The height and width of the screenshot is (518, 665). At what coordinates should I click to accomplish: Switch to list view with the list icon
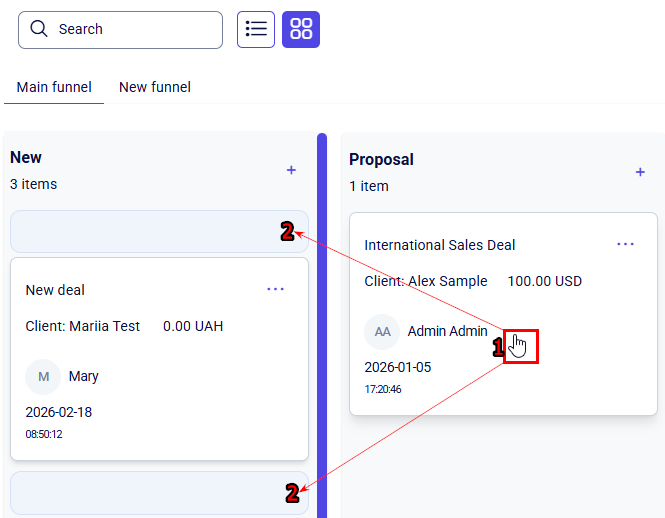click(x=256, y=29)
